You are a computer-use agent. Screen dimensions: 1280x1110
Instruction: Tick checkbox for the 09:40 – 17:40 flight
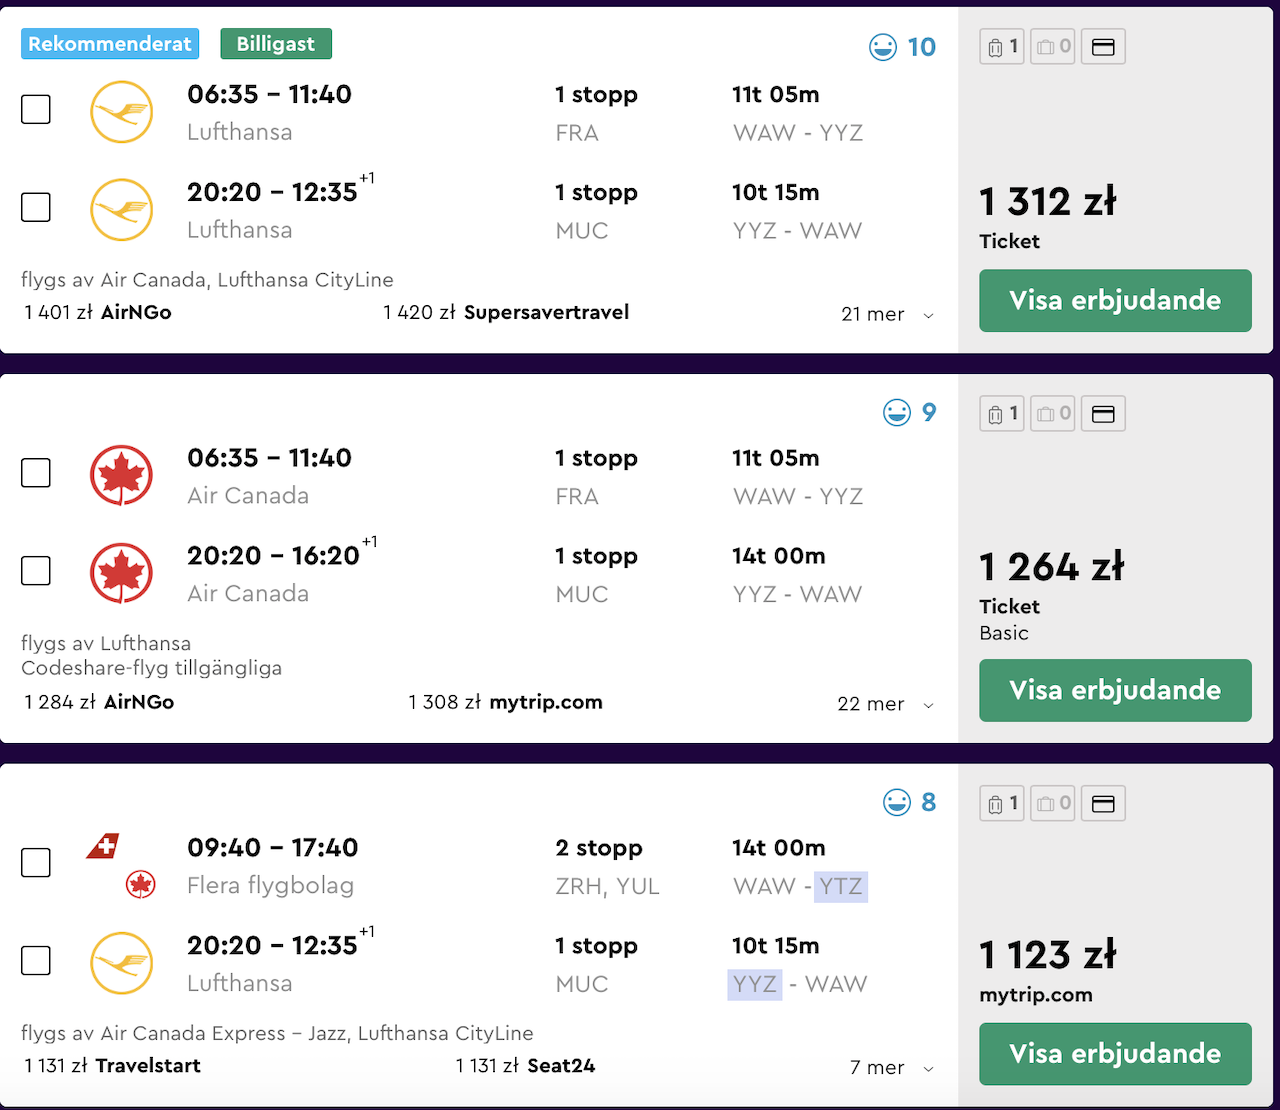click(x=36, y=862)
